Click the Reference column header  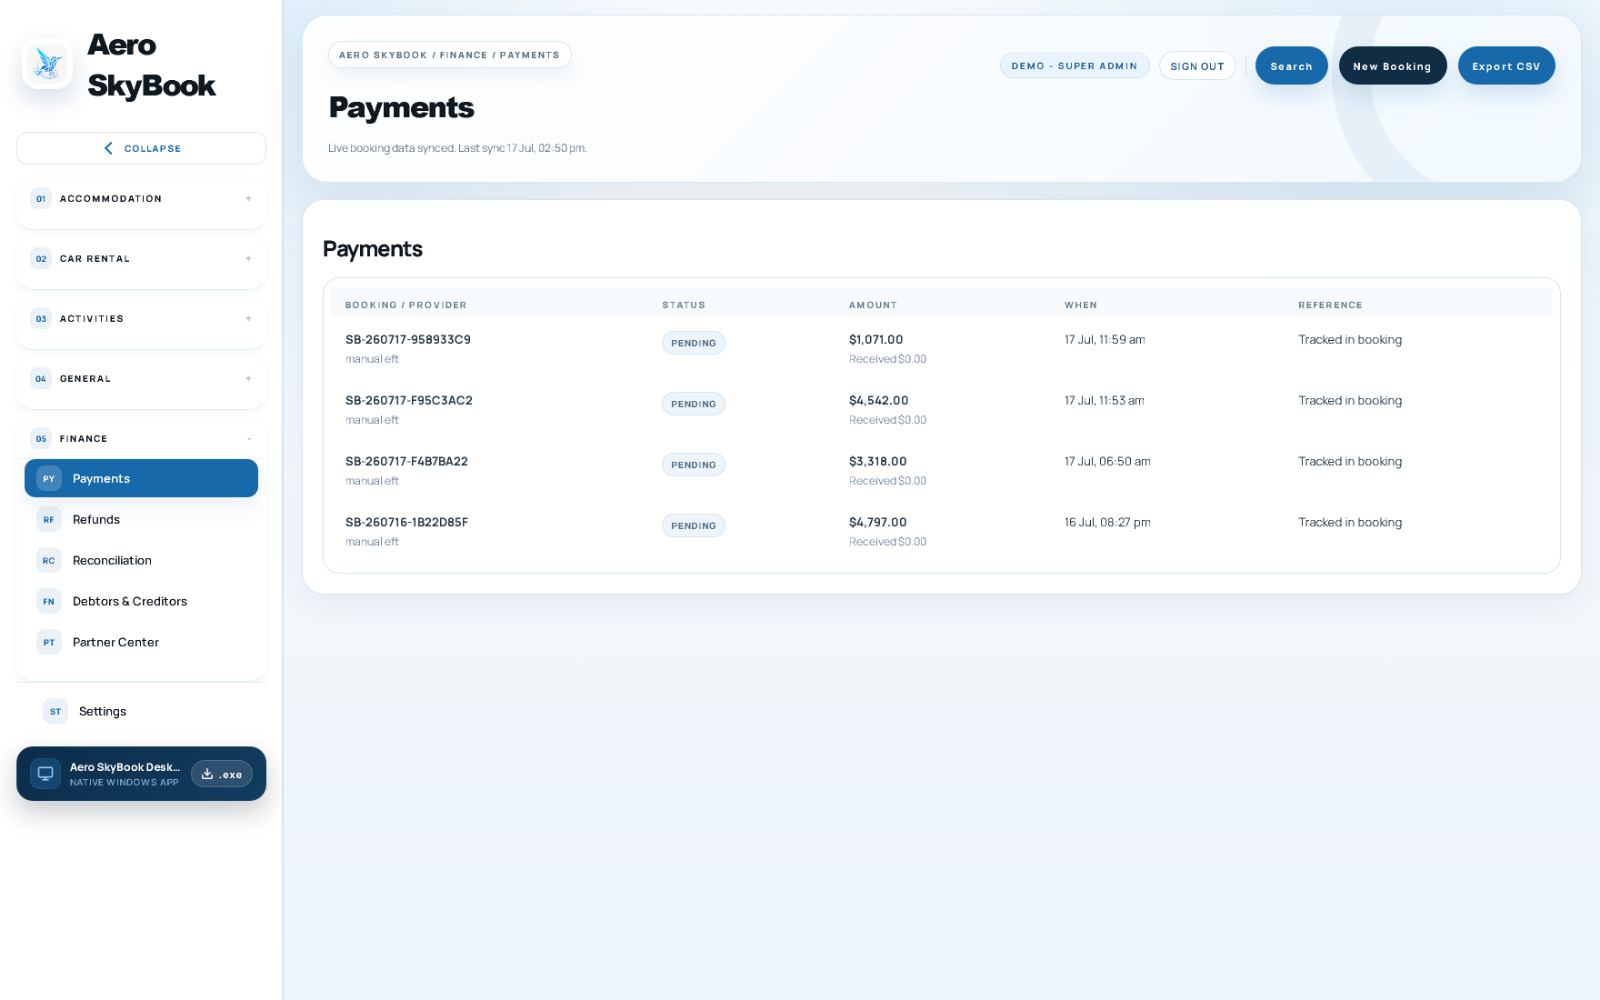pos(1330,305)
